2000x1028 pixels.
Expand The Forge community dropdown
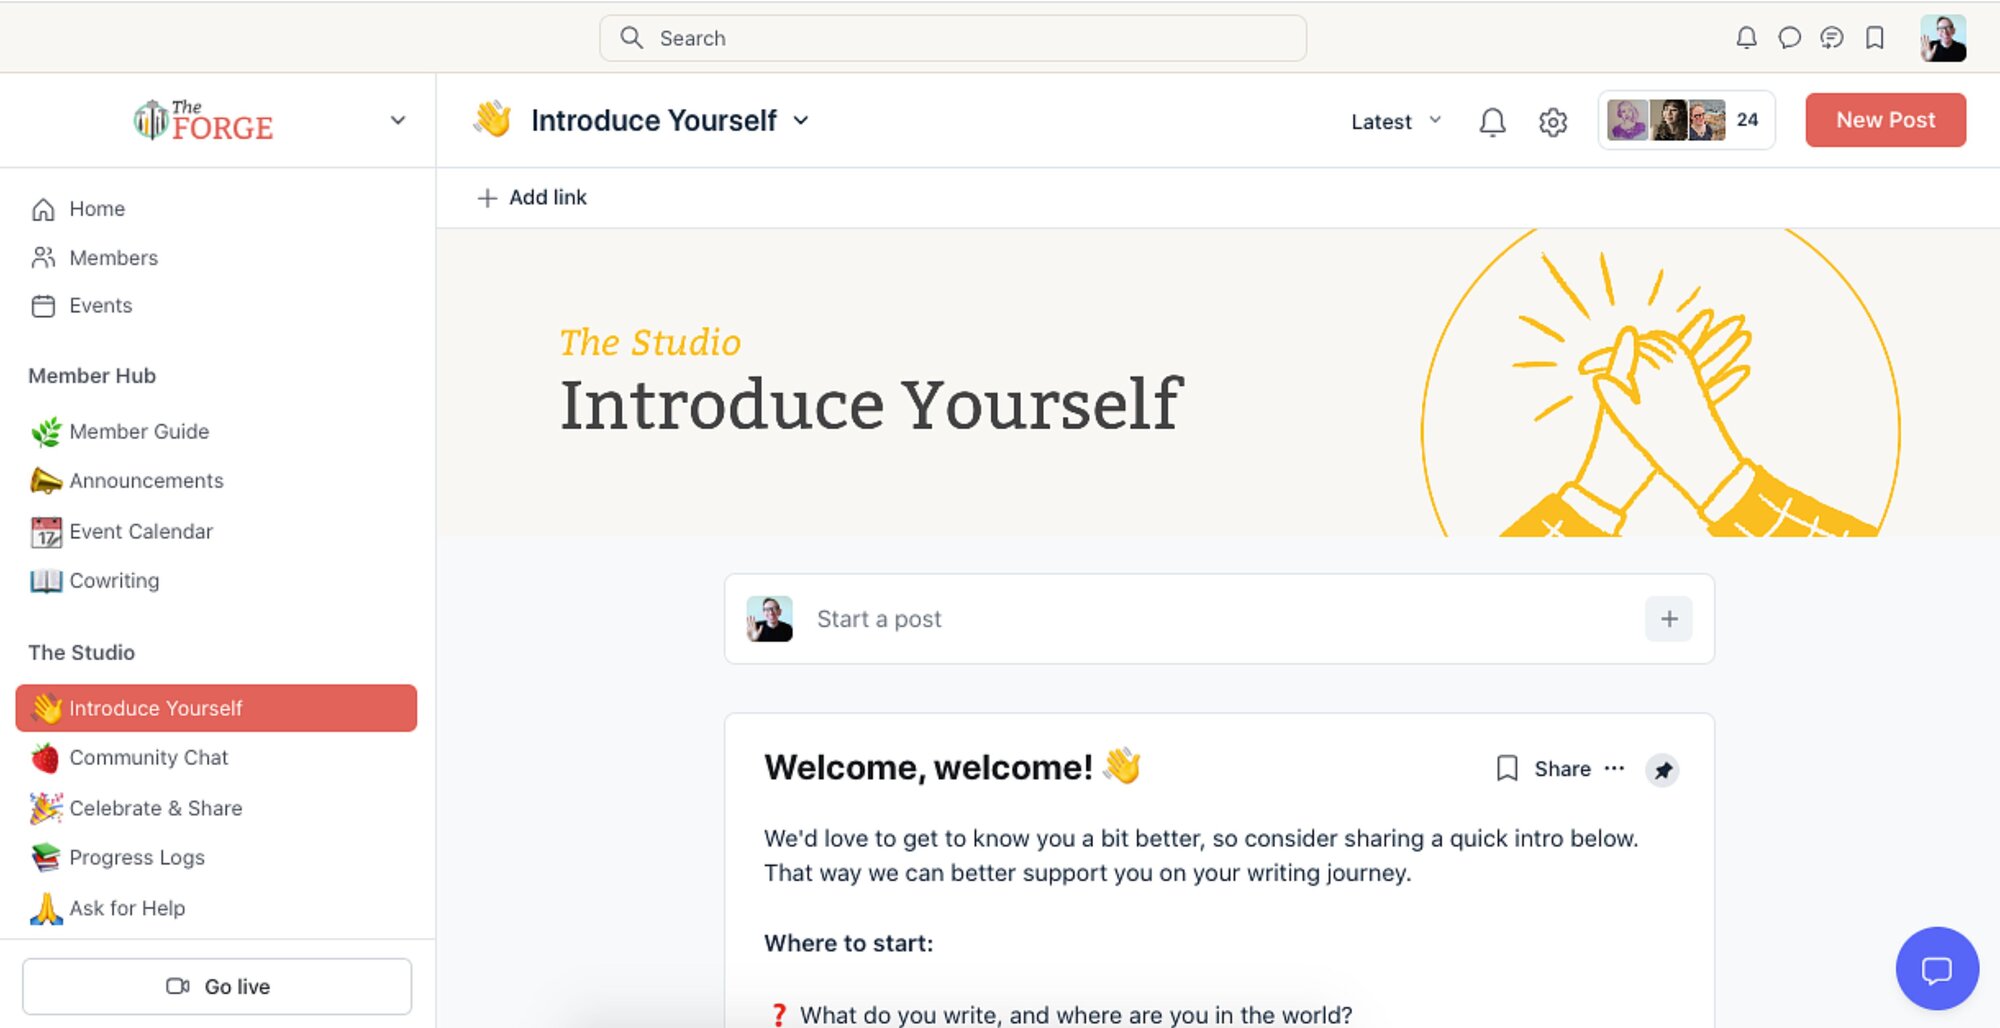click(x=397, y=120)
